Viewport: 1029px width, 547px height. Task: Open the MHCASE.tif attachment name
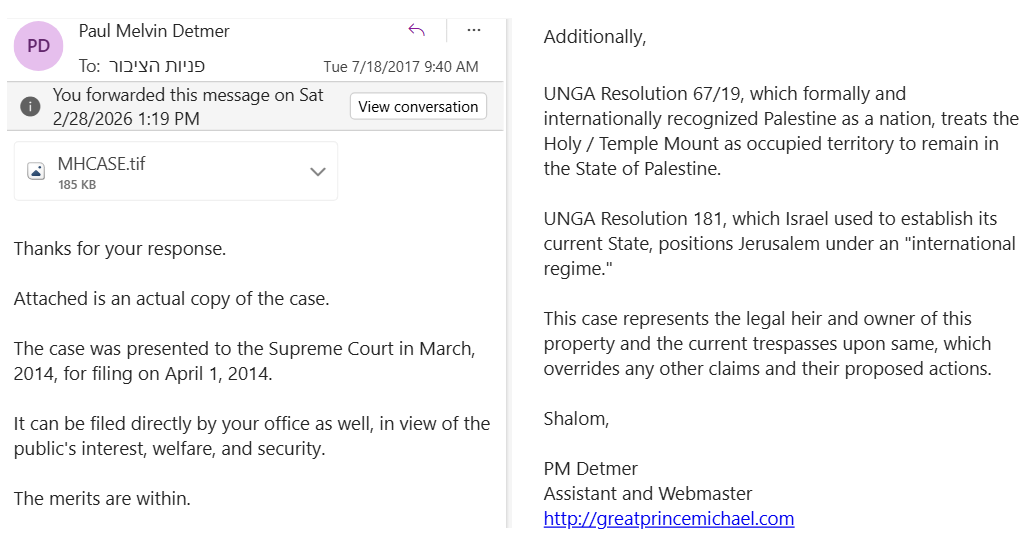point(101,163)
